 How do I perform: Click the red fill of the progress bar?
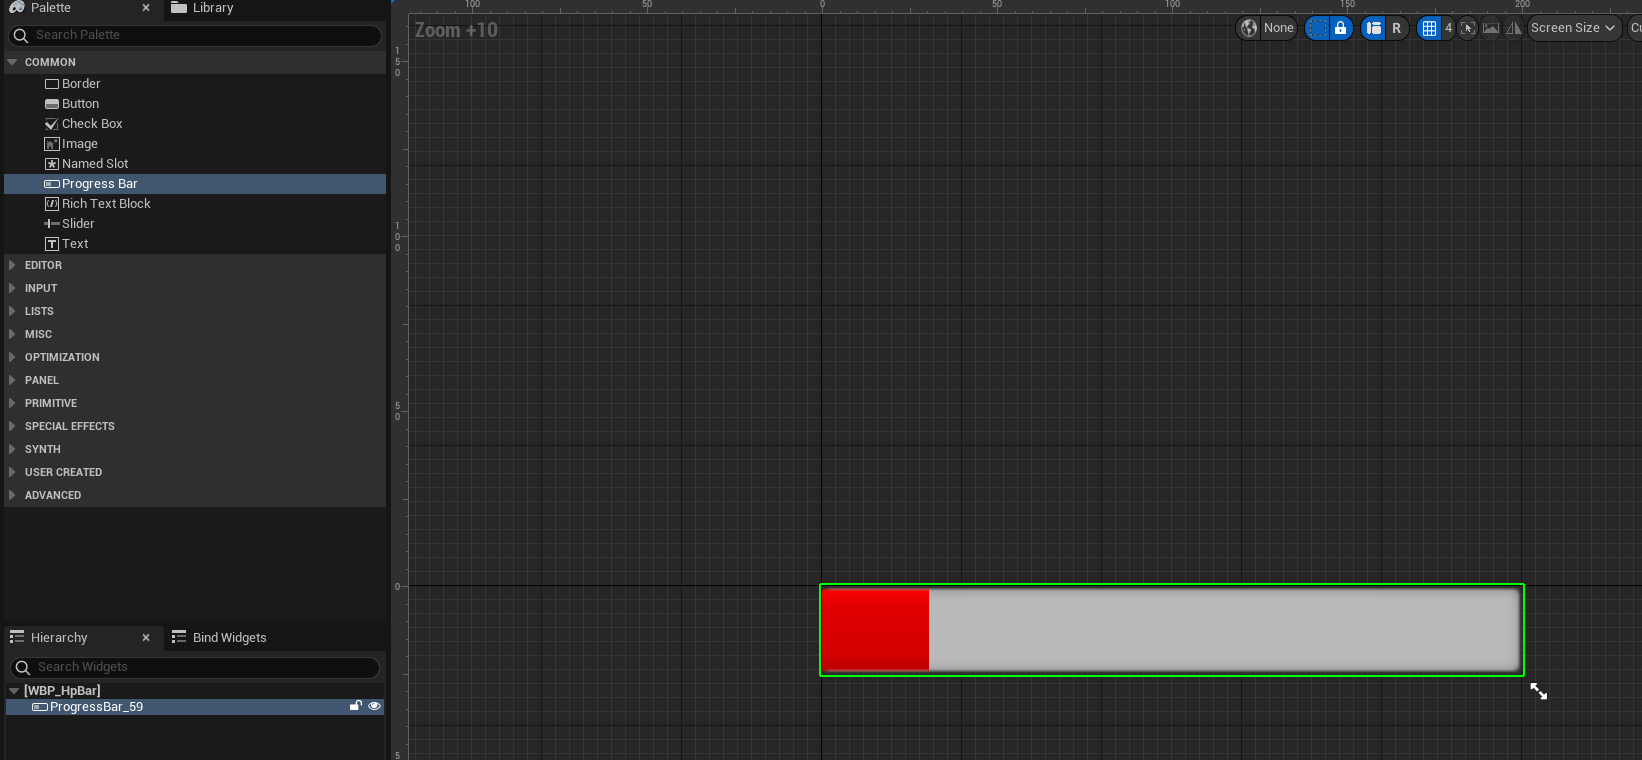pyautogui.click(x=876, y=630)
